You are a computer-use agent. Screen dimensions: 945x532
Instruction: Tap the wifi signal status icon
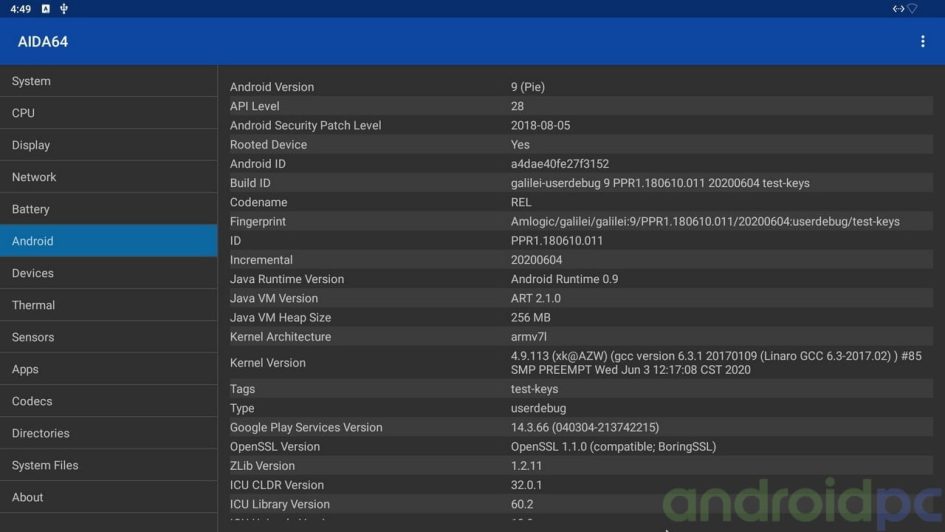point(912,8)
